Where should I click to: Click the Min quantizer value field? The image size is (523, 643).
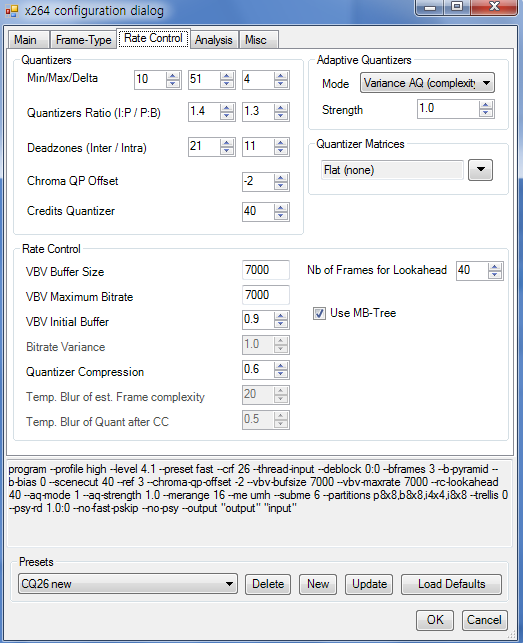(x=150, y=80)
